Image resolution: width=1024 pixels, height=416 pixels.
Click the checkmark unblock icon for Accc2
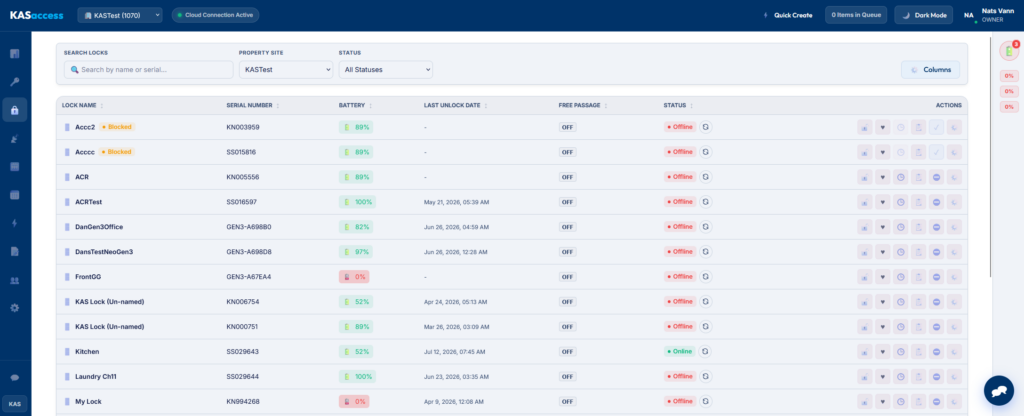click(936, 127)
